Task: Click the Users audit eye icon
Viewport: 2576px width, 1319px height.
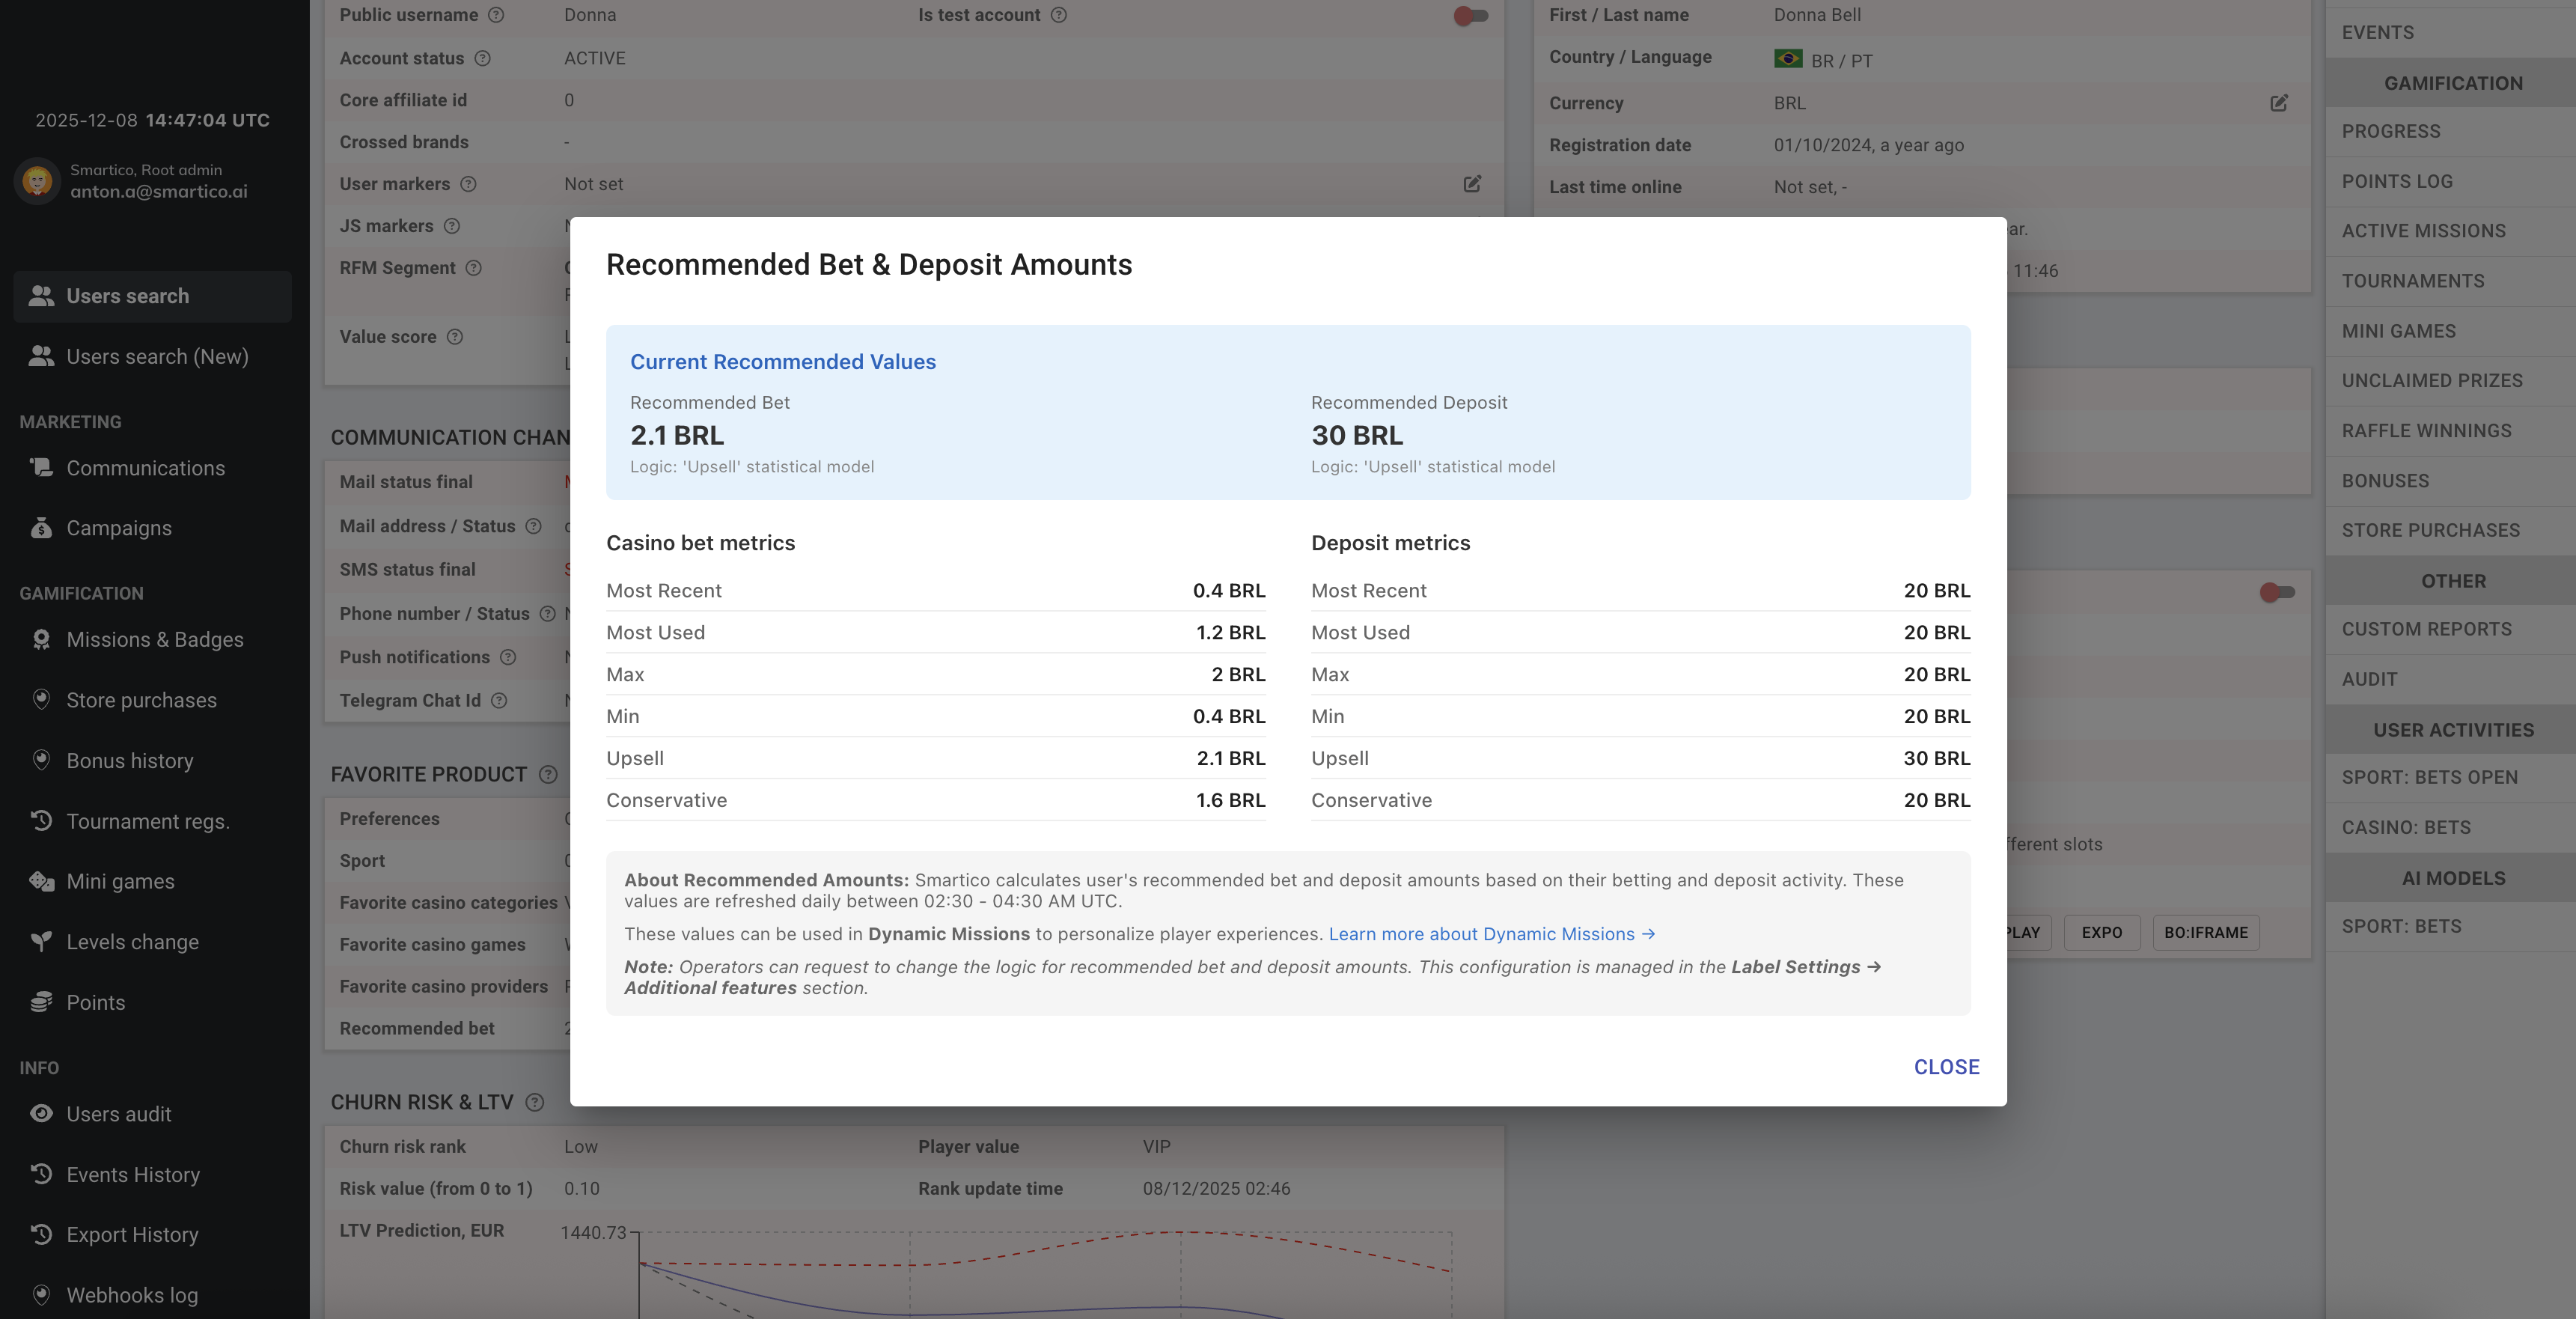Action: tap(41, 1113)
